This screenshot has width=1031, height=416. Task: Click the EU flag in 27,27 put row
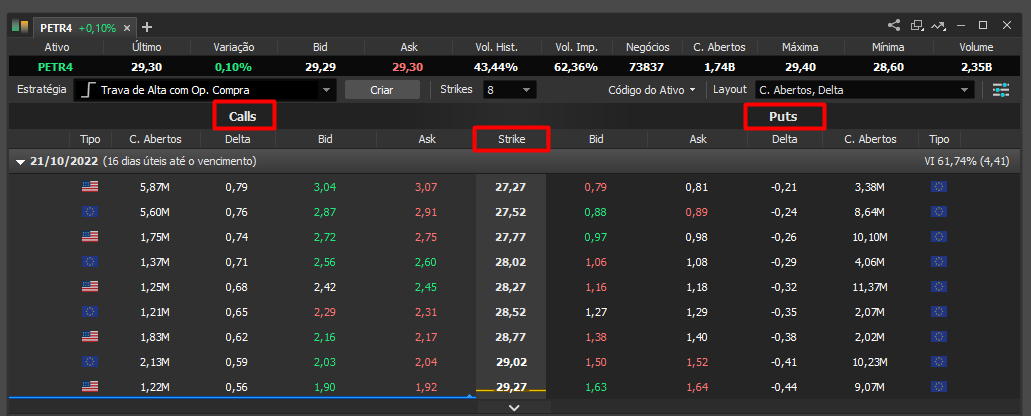[938, 187]
